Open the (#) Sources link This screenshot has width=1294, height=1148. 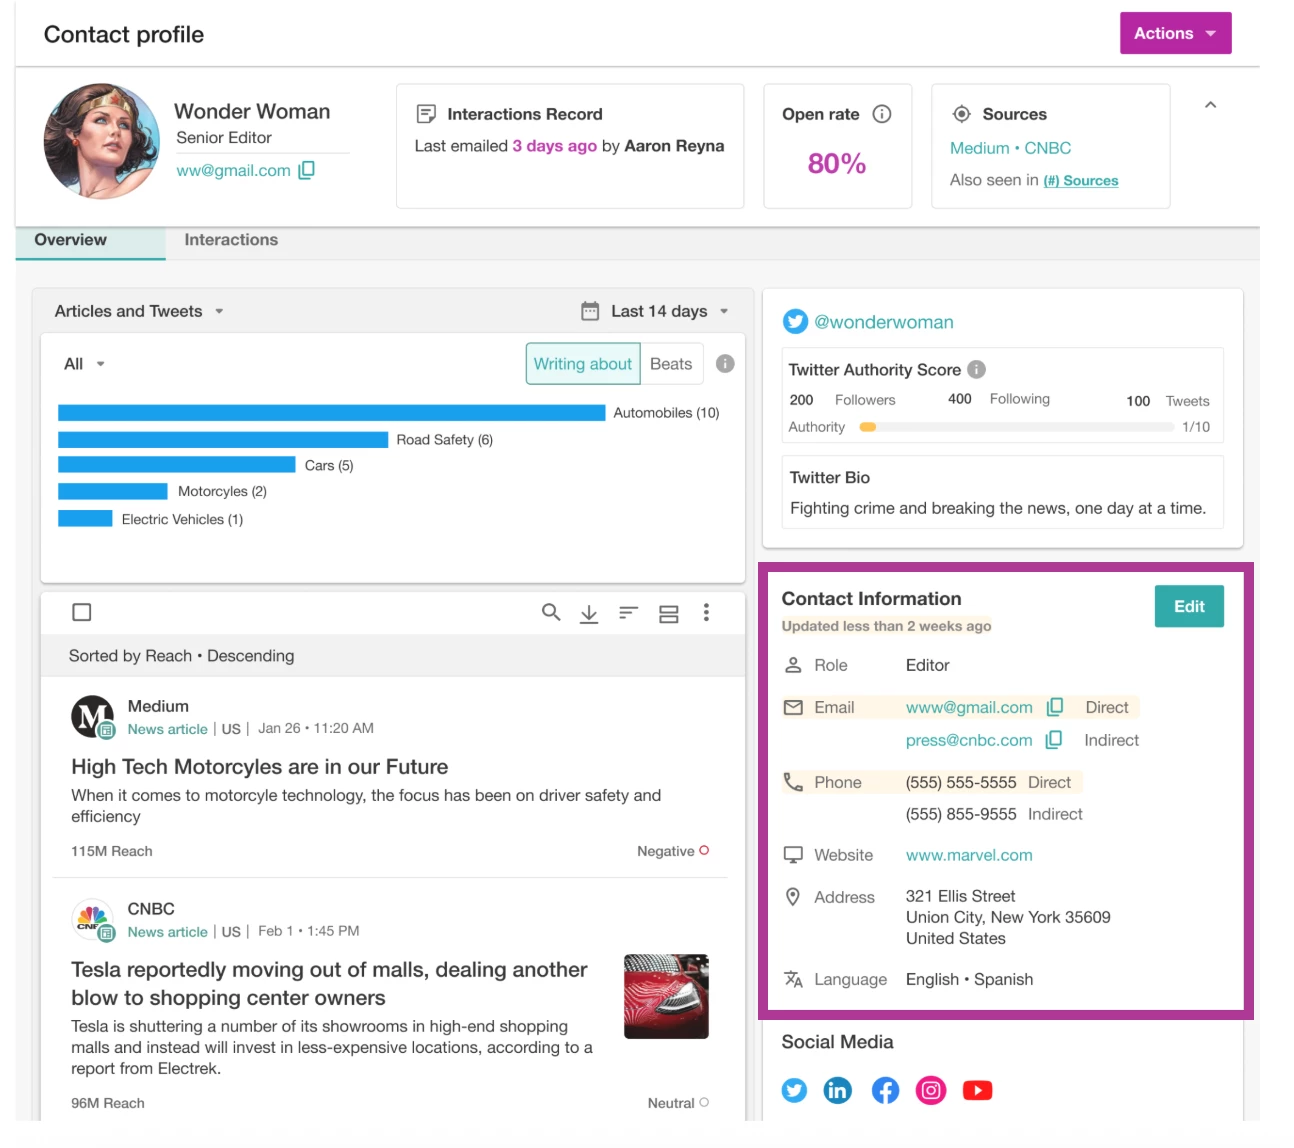coord(1081,181)
